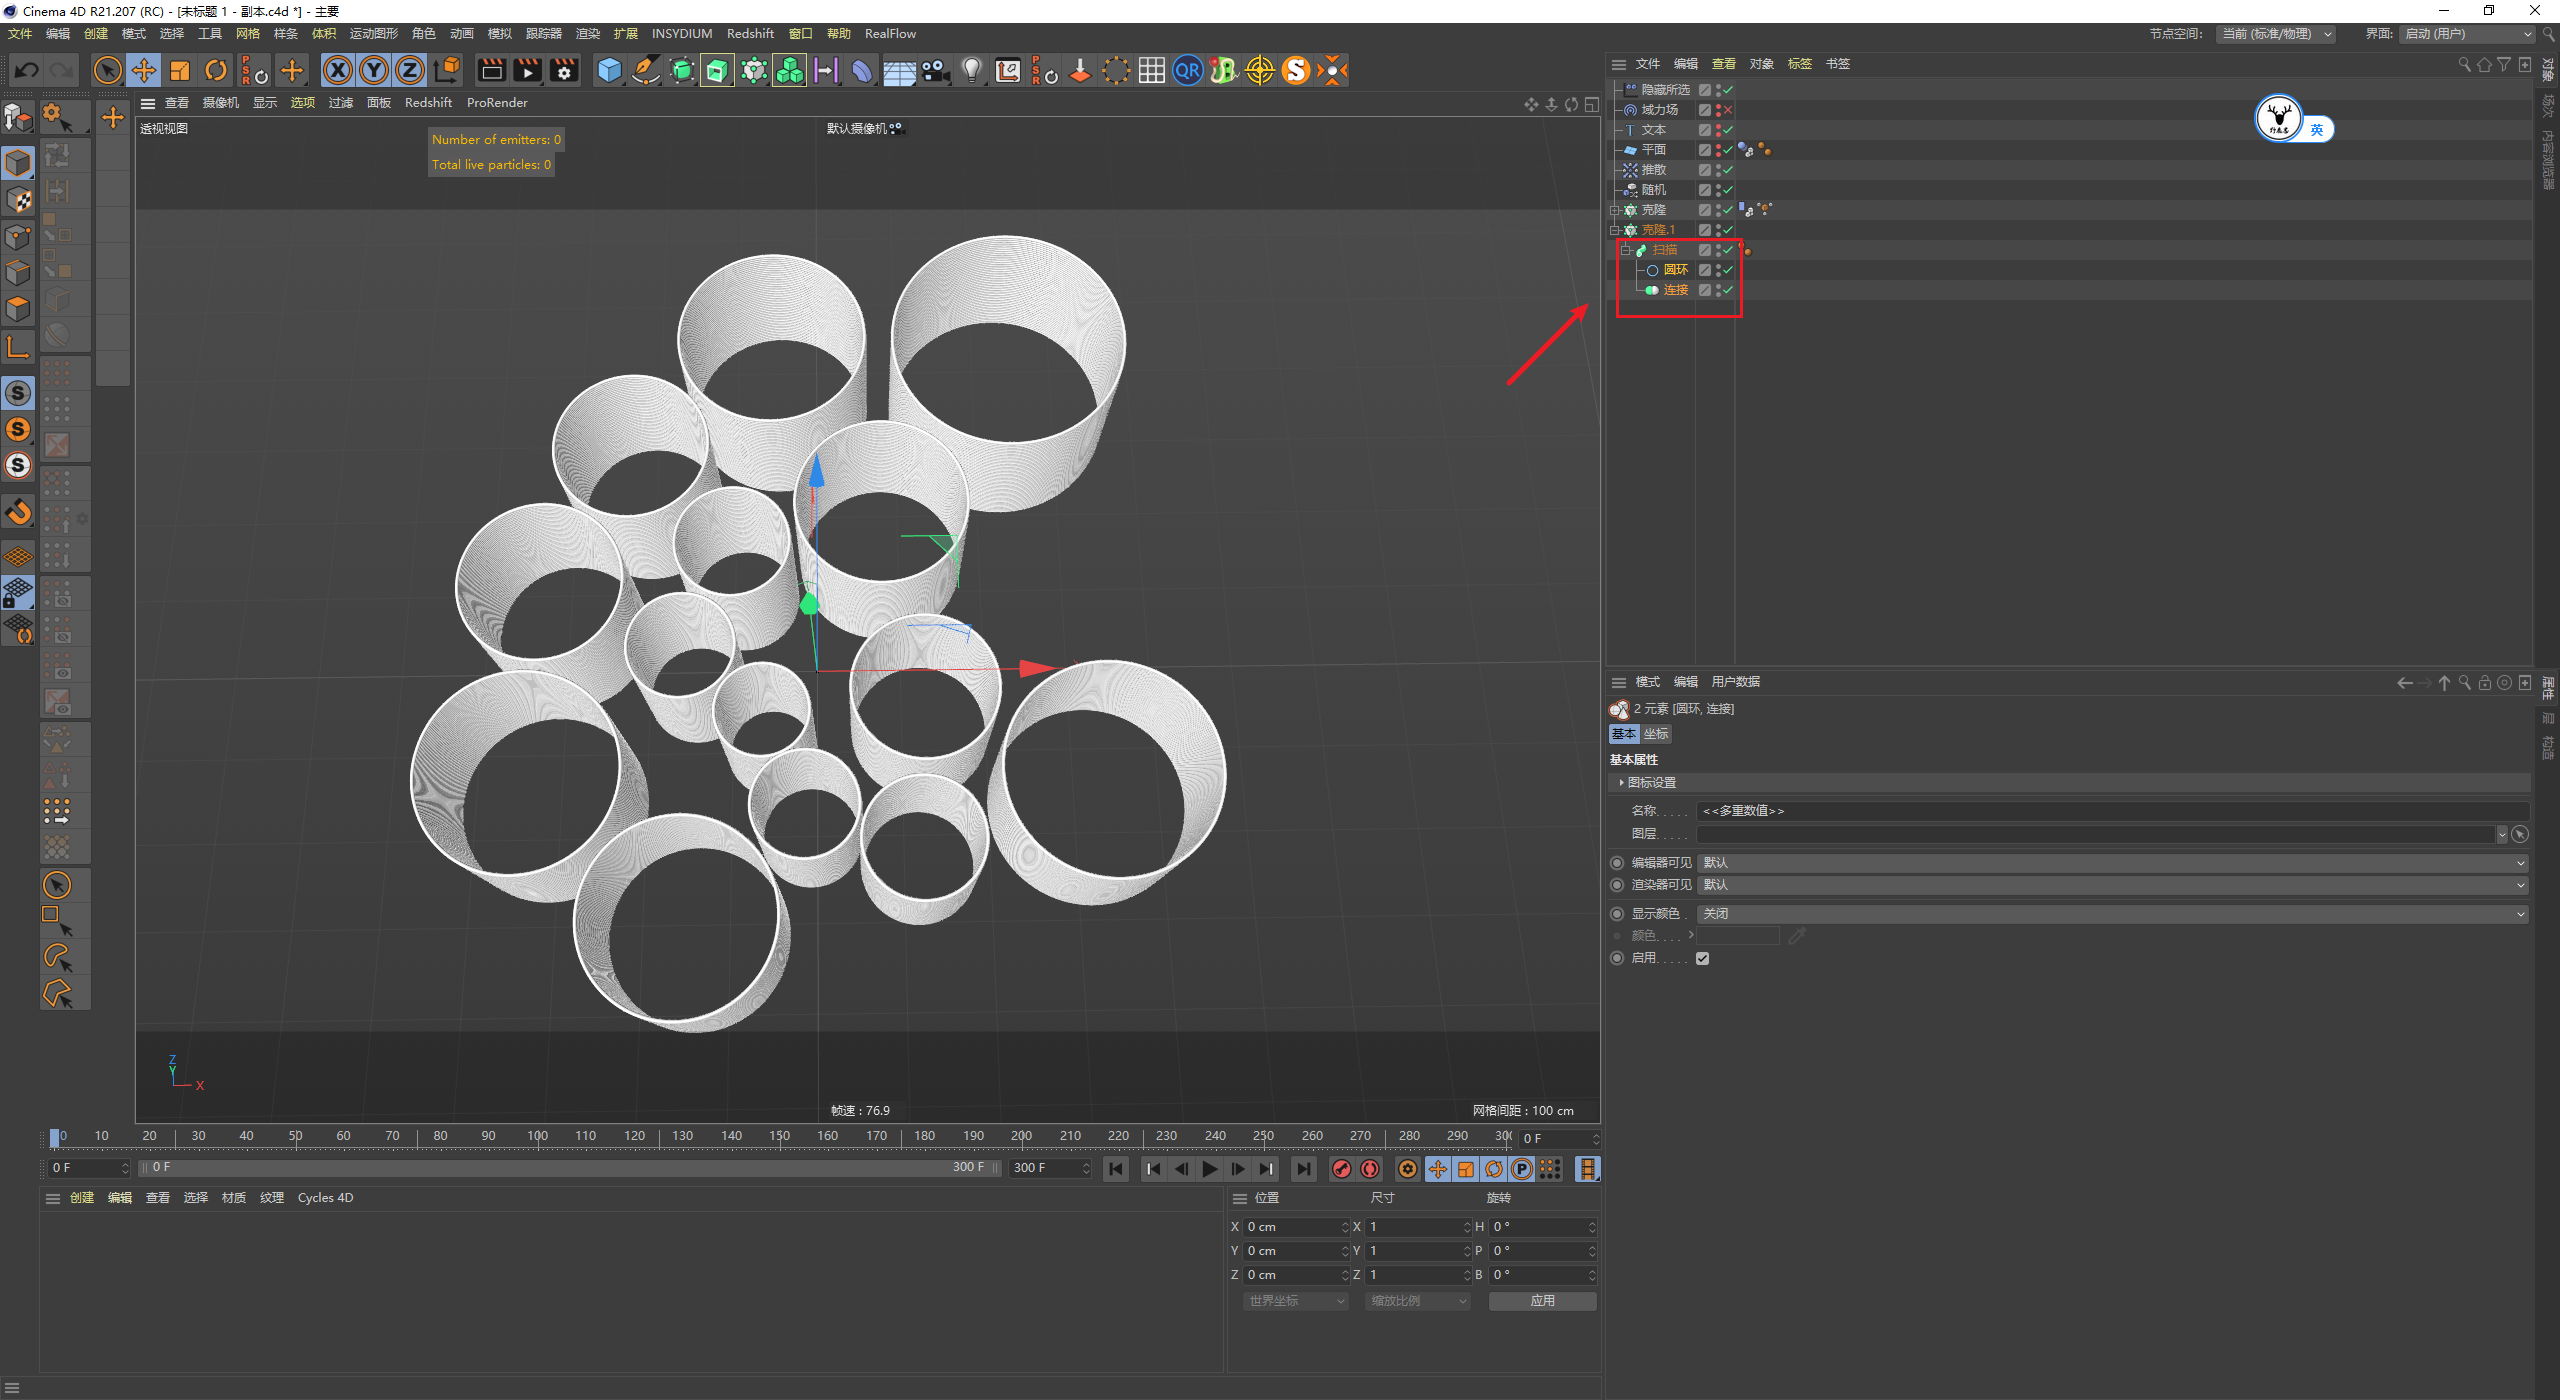Open Render Settings clapperboard gear icon
Screen dimensions: 2560x1400
coord(565,70)
